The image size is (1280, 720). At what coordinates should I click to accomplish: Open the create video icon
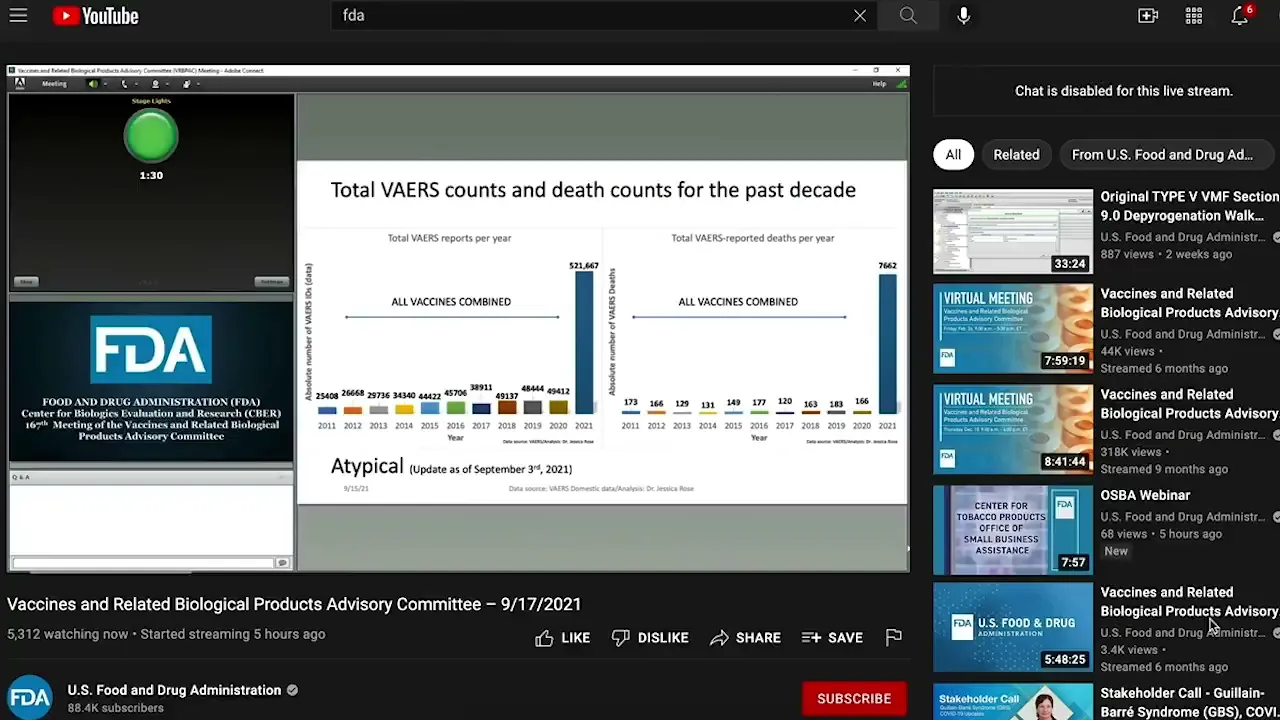[x=1148, y=16]
